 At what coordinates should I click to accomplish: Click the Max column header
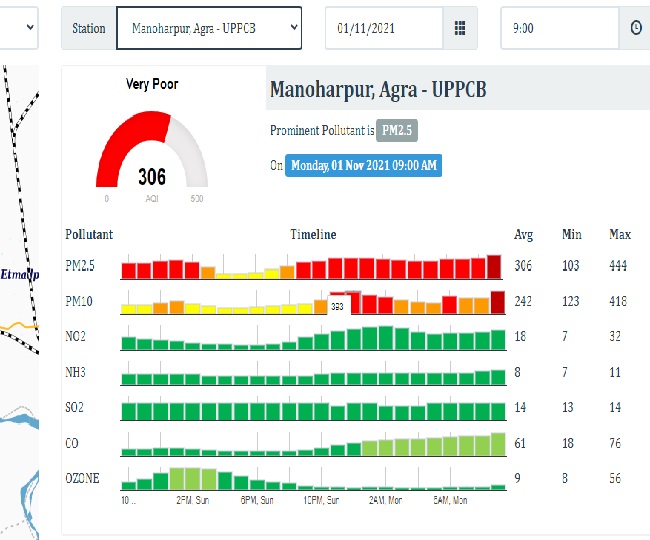coord(620,235)
